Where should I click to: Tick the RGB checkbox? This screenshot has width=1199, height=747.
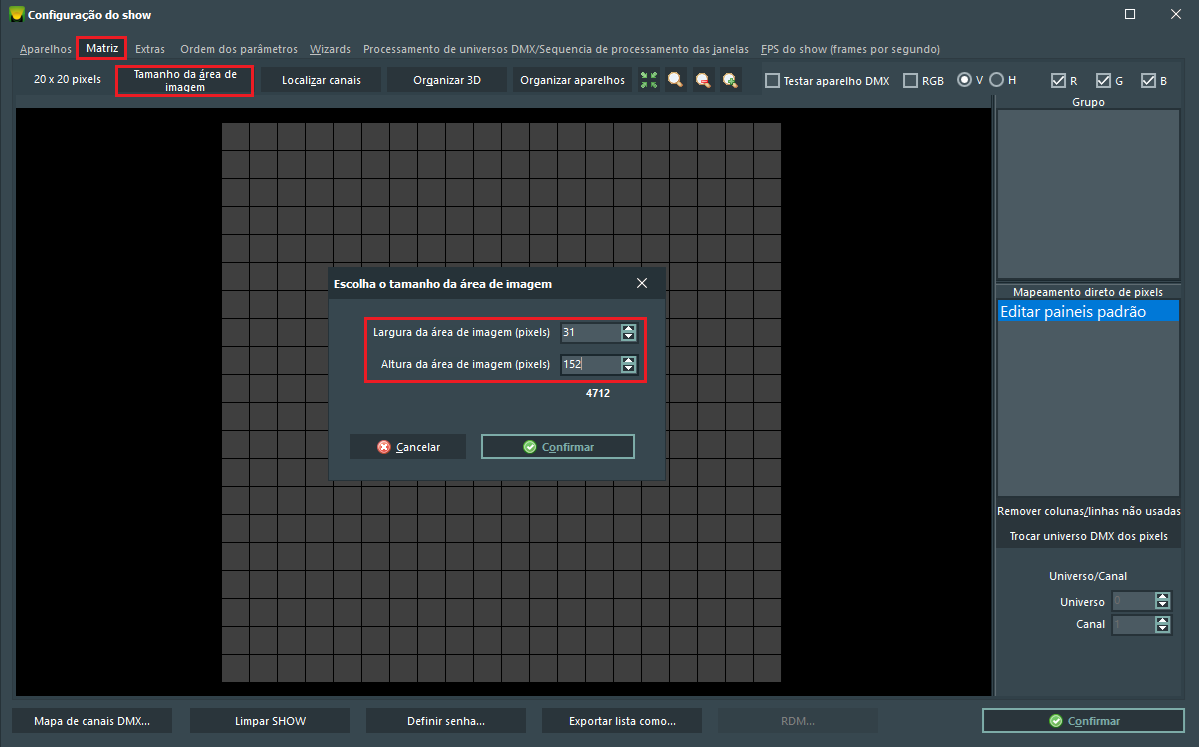click(x=910, y=80)
